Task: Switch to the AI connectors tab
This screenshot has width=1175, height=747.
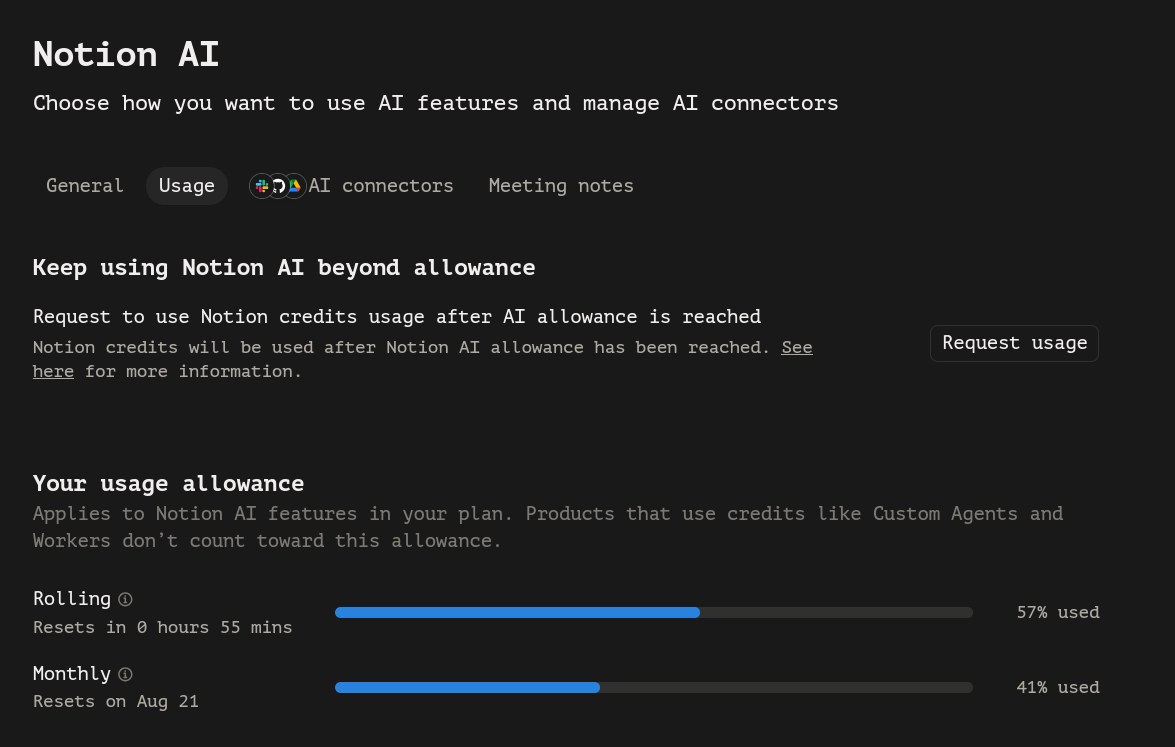Action: coord(351,186)
